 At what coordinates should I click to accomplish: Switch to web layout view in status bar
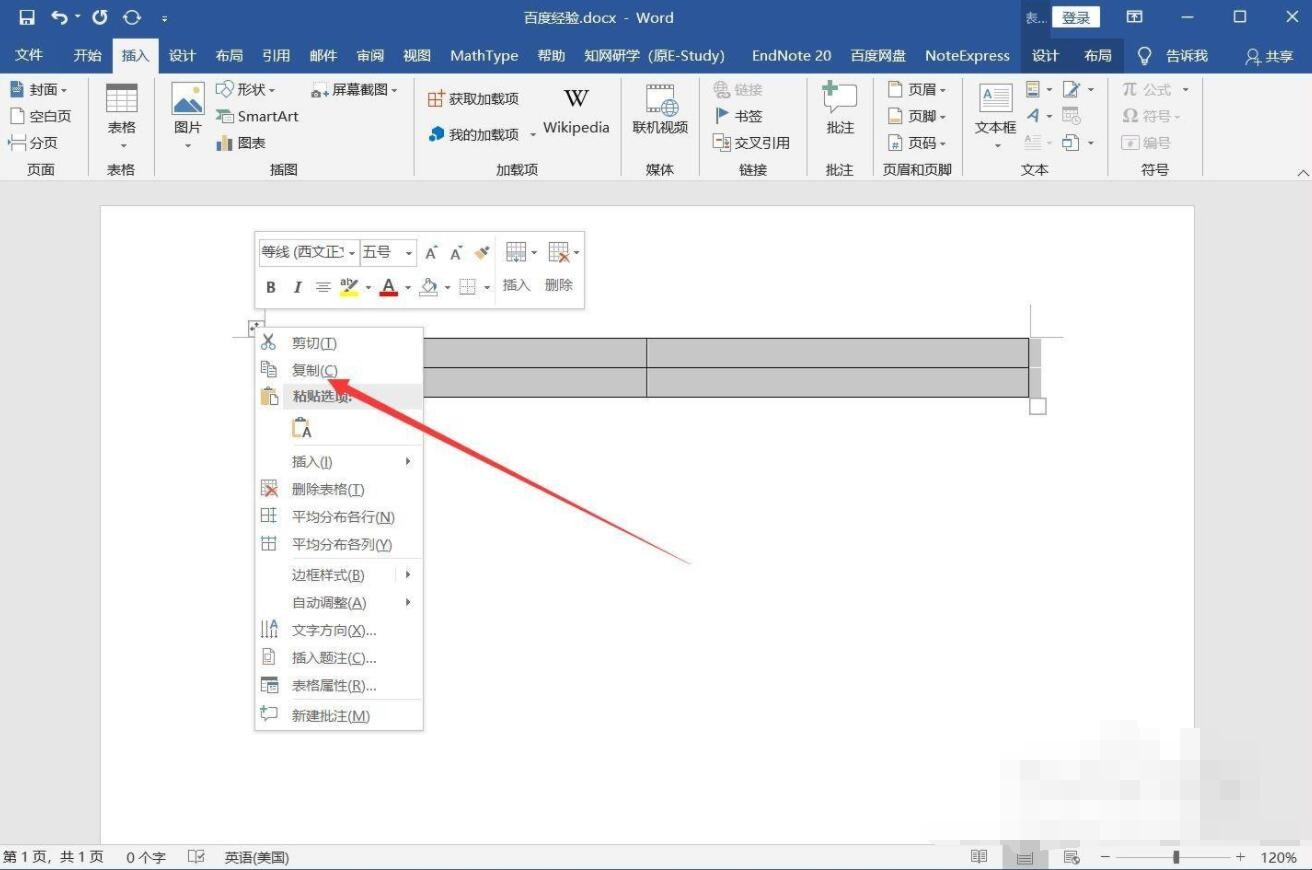(1071, 857)
